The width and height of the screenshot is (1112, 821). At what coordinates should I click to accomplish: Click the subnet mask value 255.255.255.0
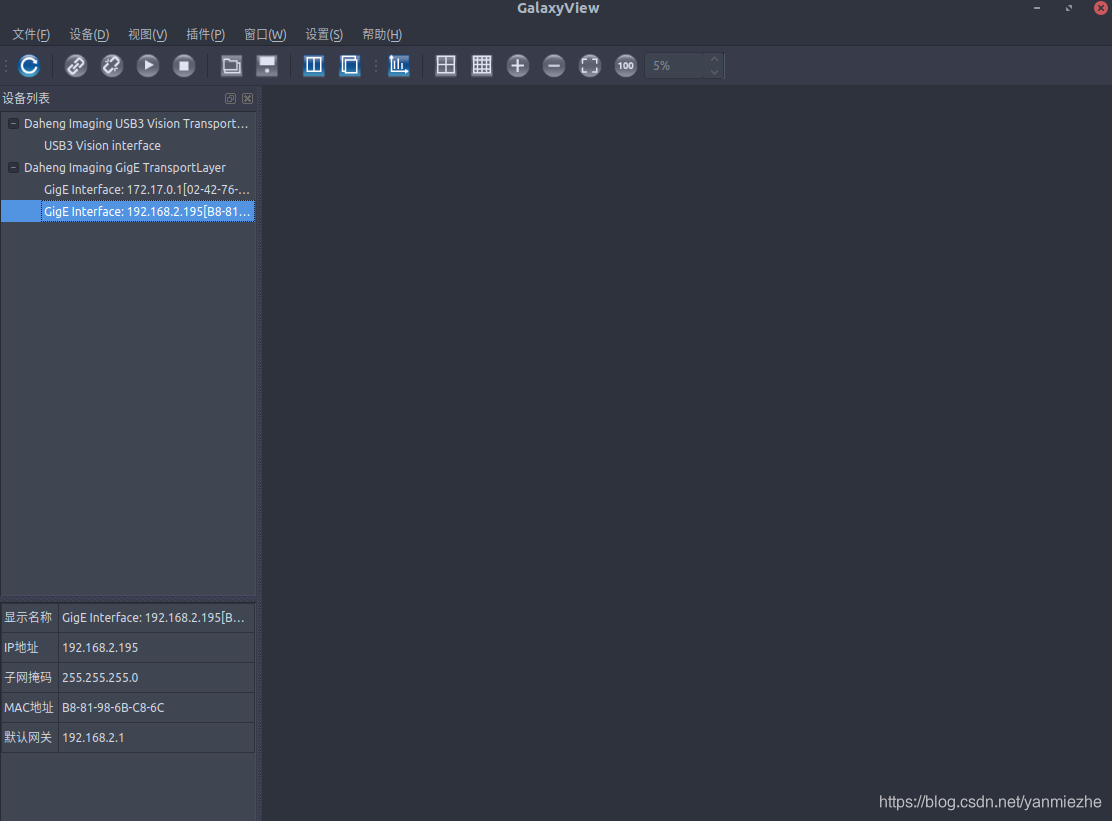[156, 677]
